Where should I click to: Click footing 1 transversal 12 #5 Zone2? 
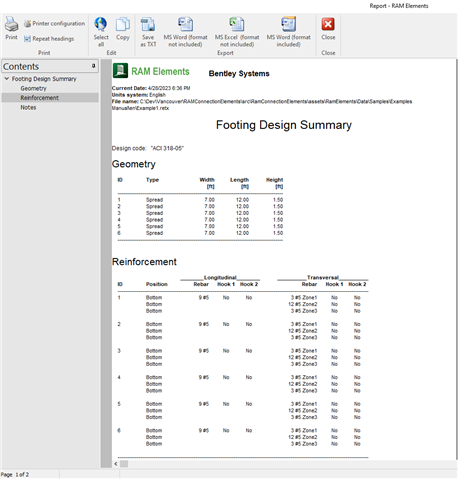pyautogui.click(x=302, y=304)
